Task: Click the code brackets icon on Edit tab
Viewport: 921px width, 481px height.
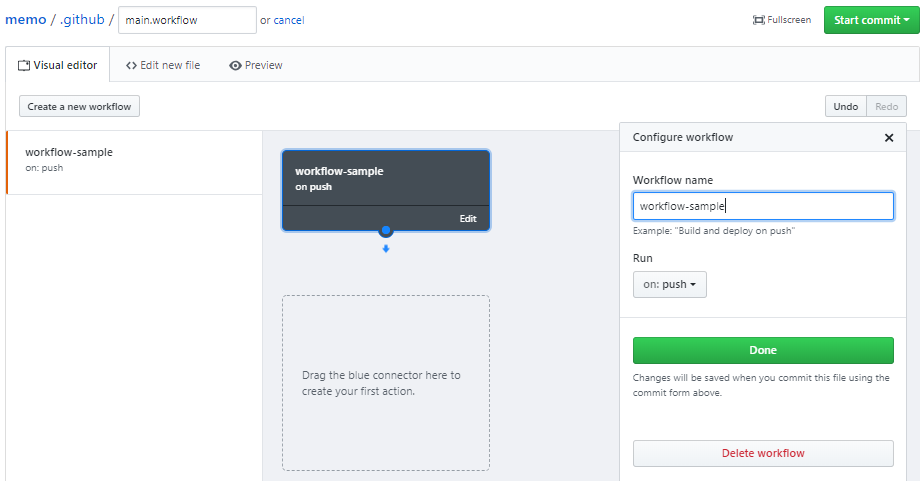Action: [x=131, y=65]
